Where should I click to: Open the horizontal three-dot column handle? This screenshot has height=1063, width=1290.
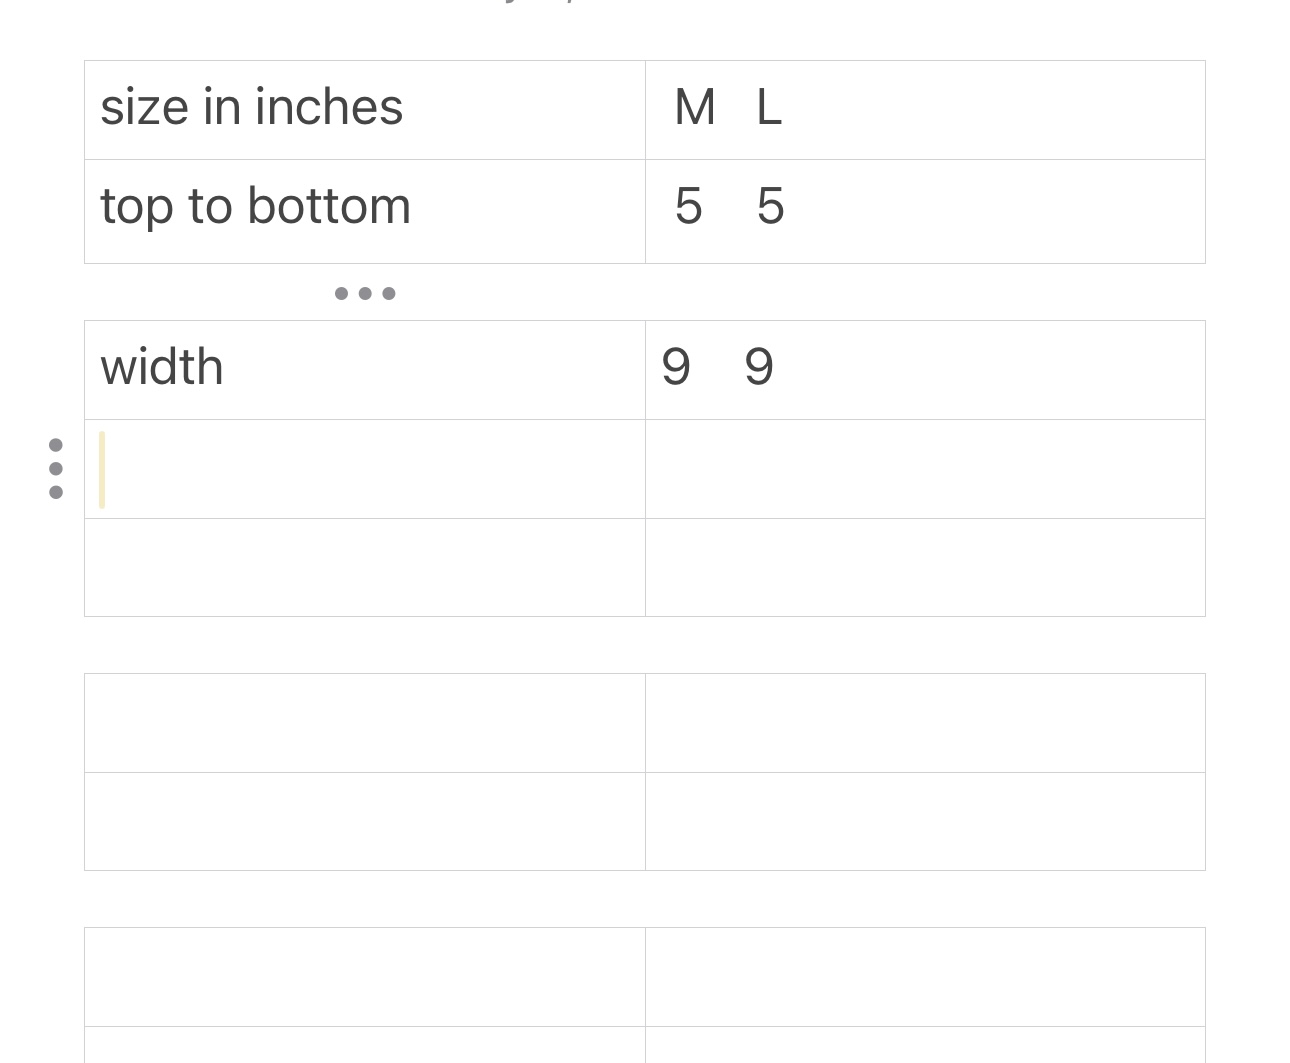point(365,293)
